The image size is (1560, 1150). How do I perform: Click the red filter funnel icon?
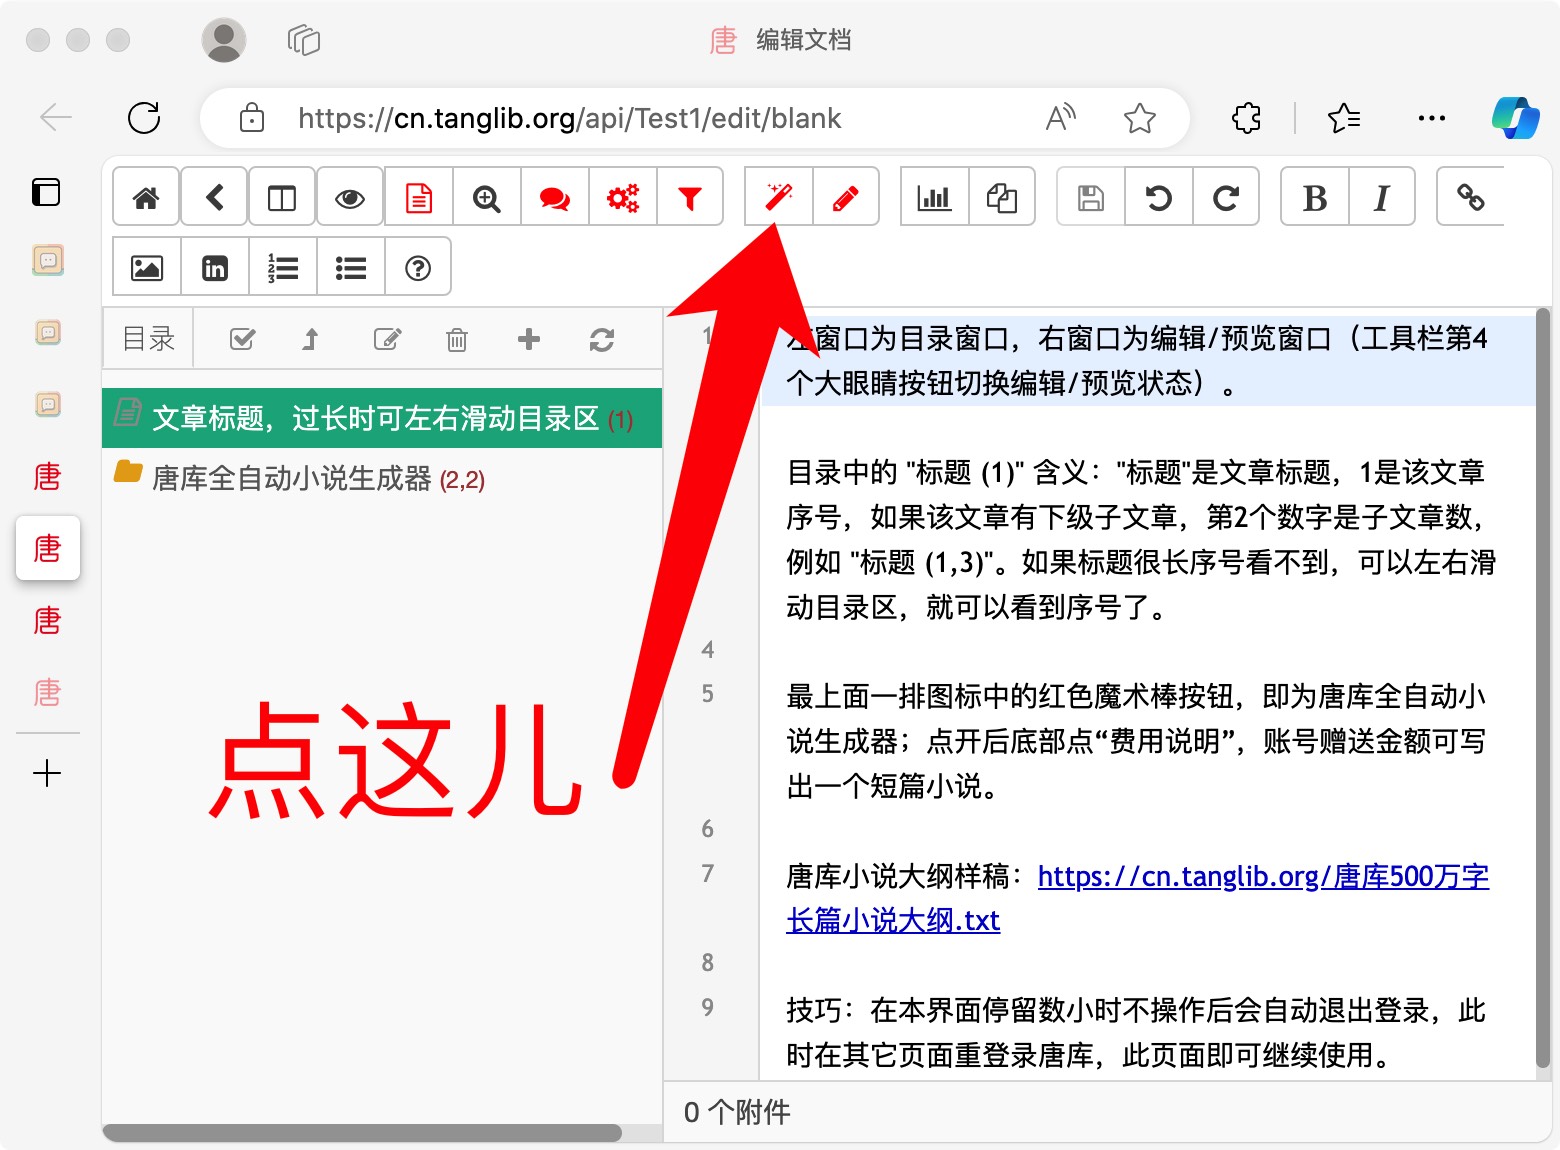tap(690, 197)
